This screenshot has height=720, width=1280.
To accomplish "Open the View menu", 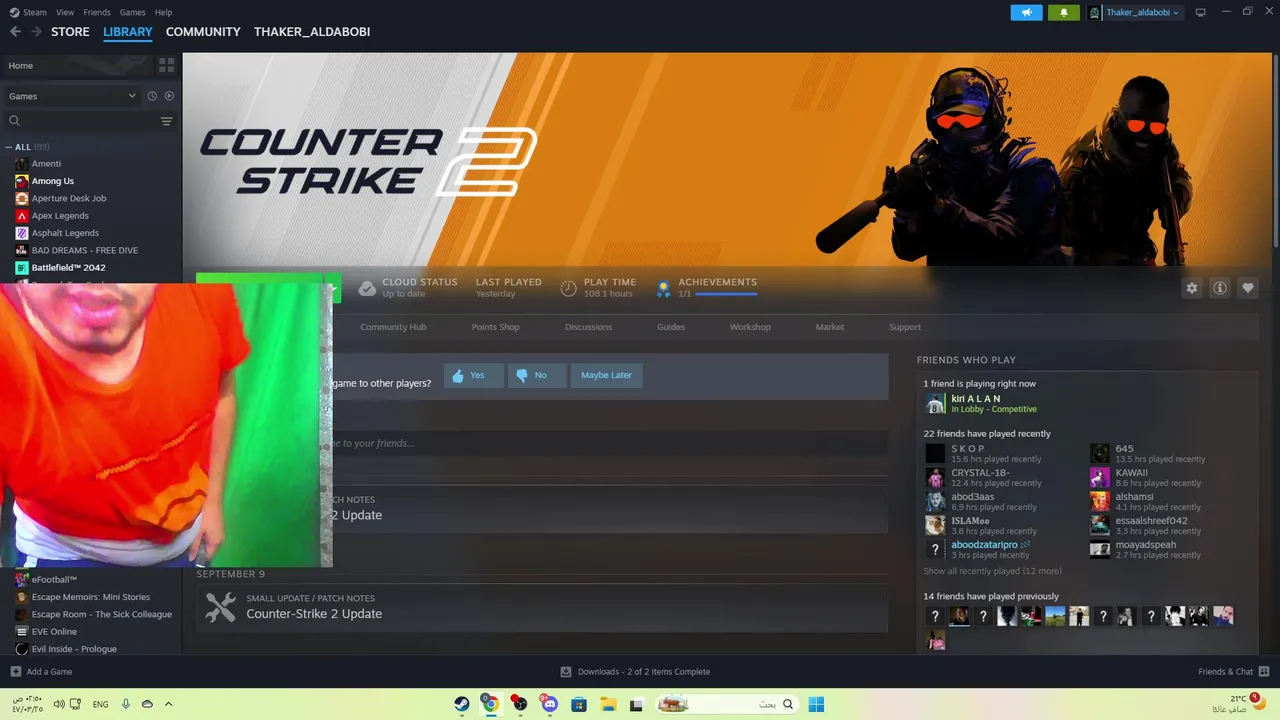I will tap(65, 12).
